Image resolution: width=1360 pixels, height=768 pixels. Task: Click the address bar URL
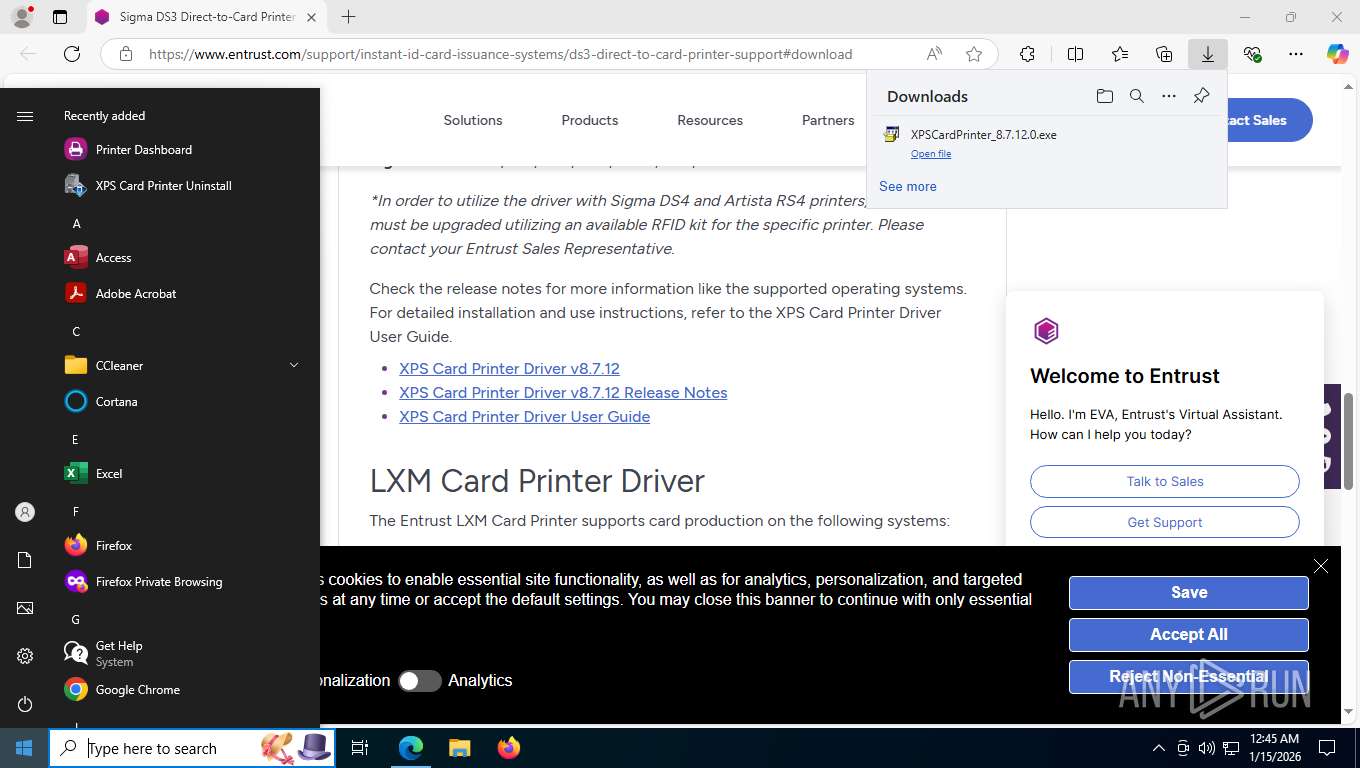(x=500, y=54)
